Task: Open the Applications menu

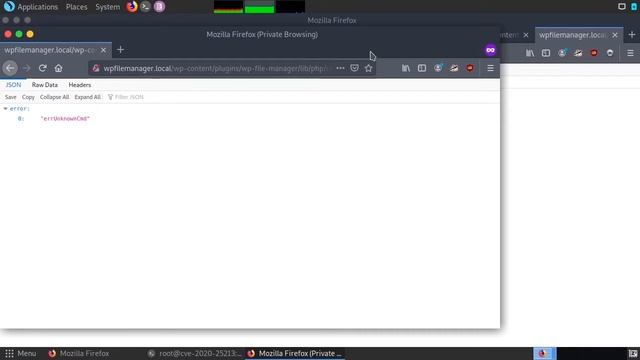Action: click(x=38, y=7)
